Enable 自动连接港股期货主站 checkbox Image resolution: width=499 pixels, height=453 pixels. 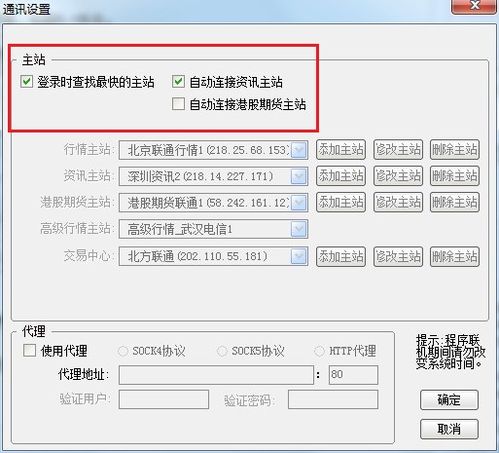point(178,104)
